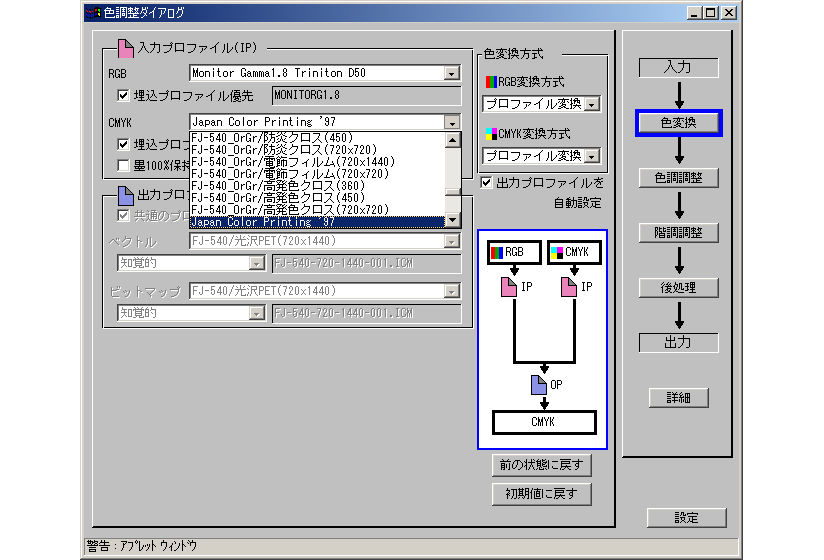The image size is (824, 560).
Task: Enable the 墨100%保持 checkbox
Action: (x=124, y=165)
